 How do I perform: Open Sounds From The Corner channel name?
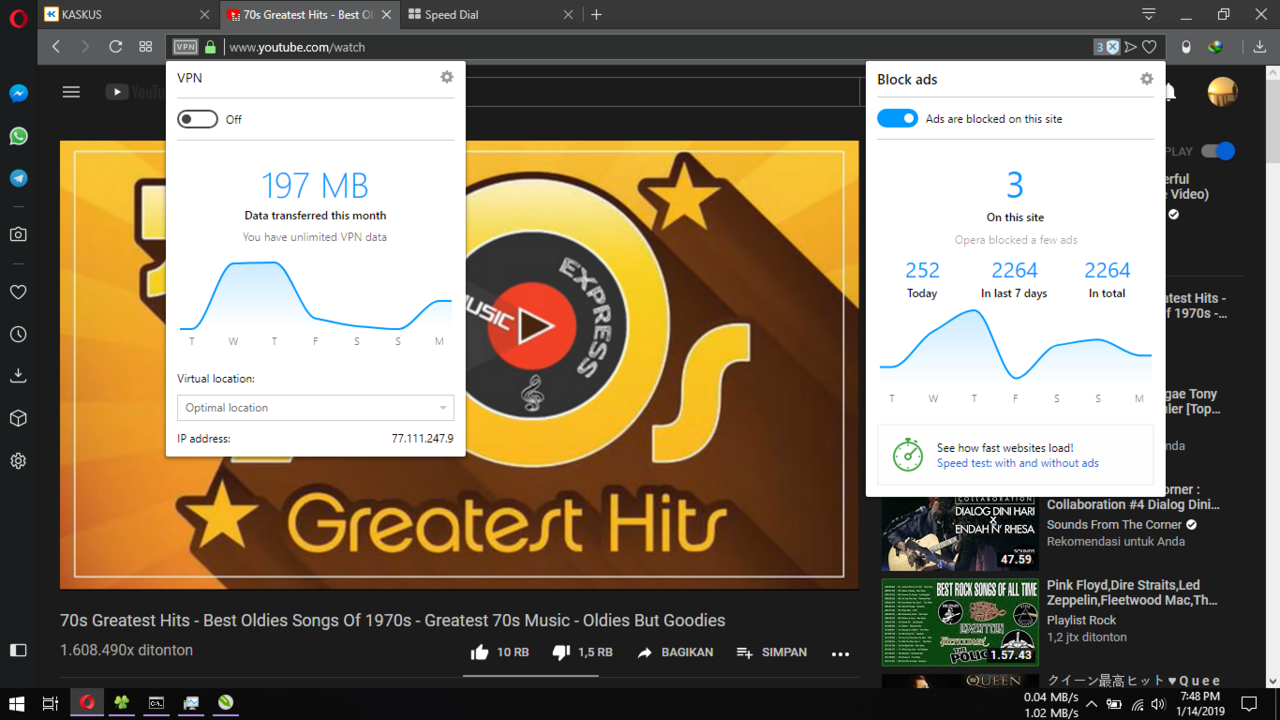click(x=1114, y=524)
